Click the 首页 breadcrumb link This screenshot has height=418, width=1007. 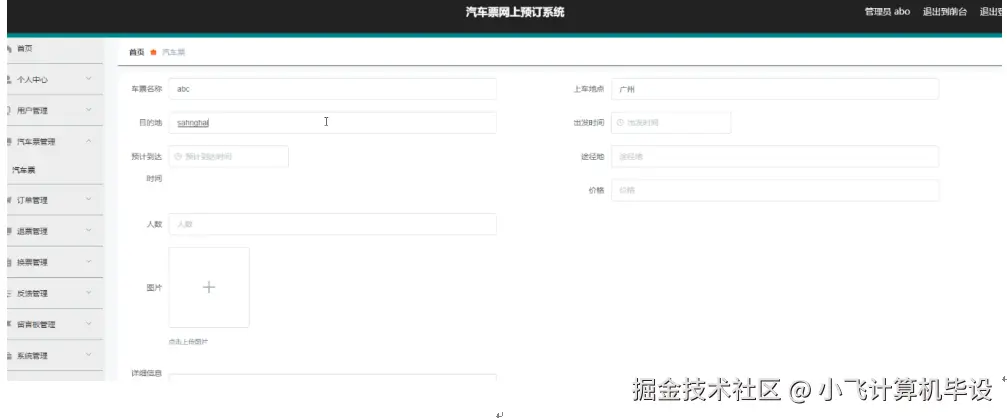[136, 52]
